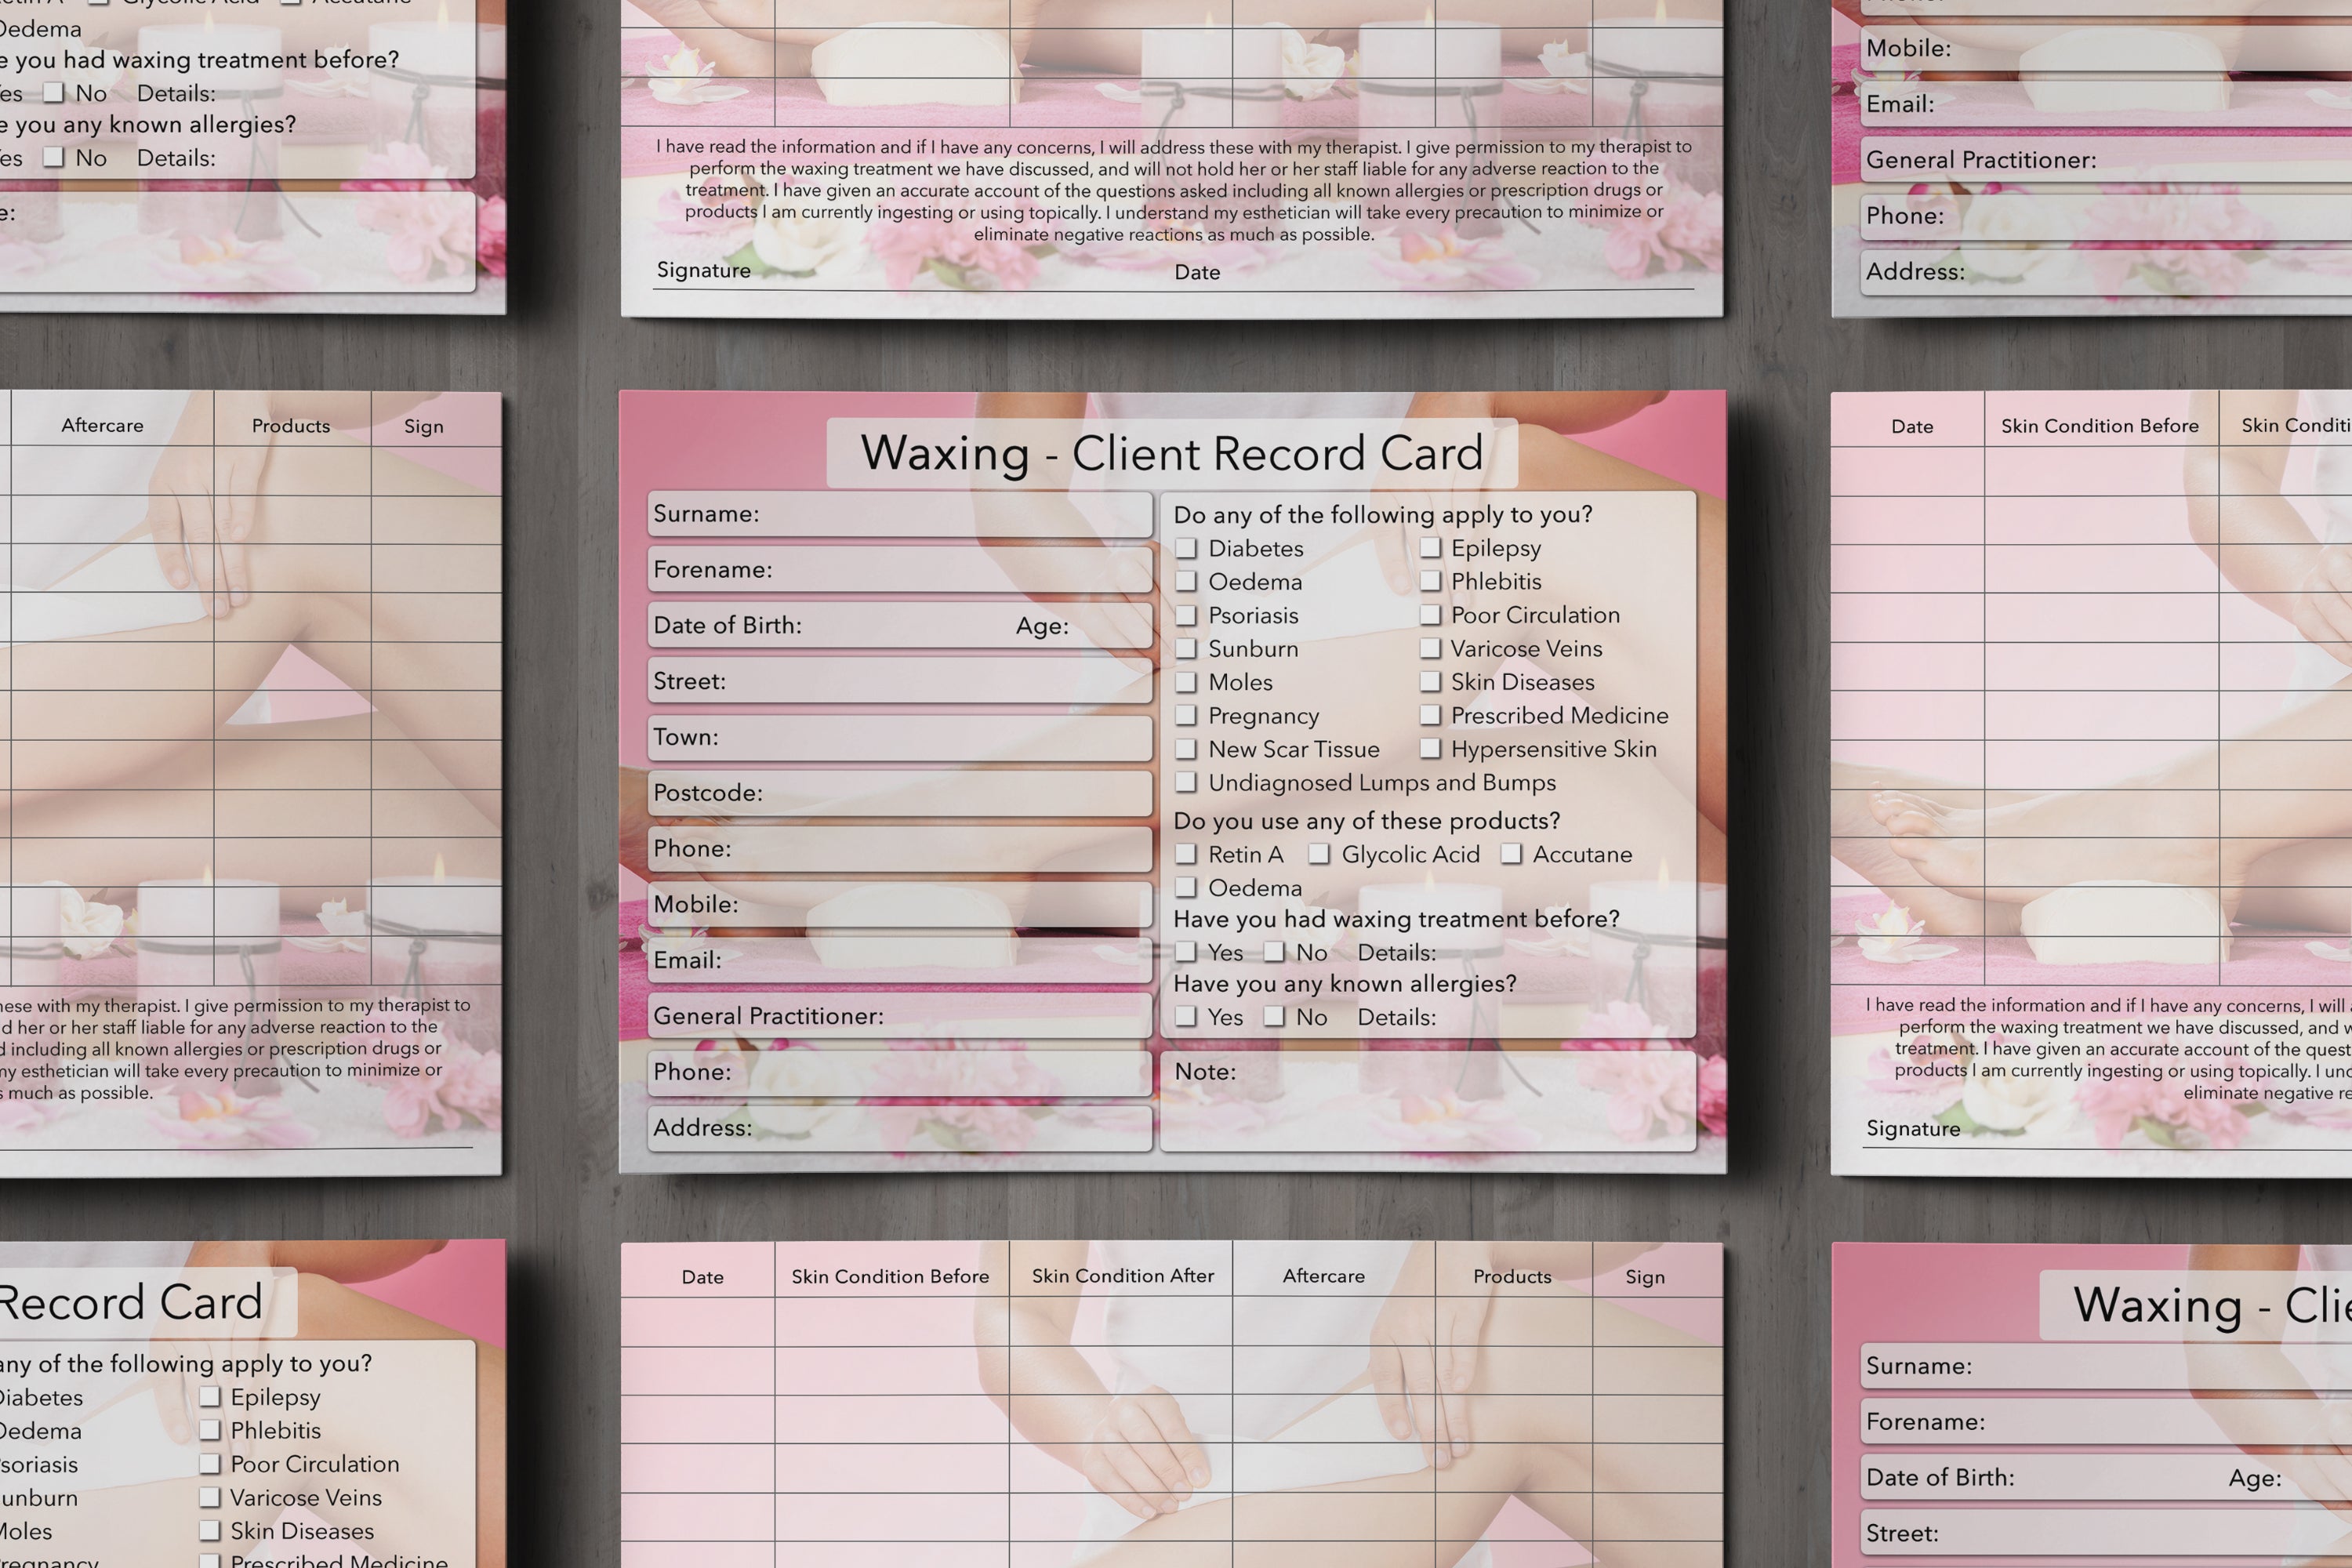Viewport: 2352px width, 1568px height.
Task: Click 'Do you use any of these products?' heading
Action: pos(1366,821)
